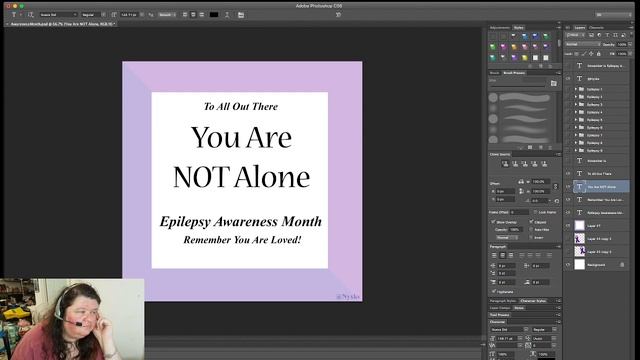
Task: Hide the 'To All Out There' layer
Action: (x=568, y=173)
